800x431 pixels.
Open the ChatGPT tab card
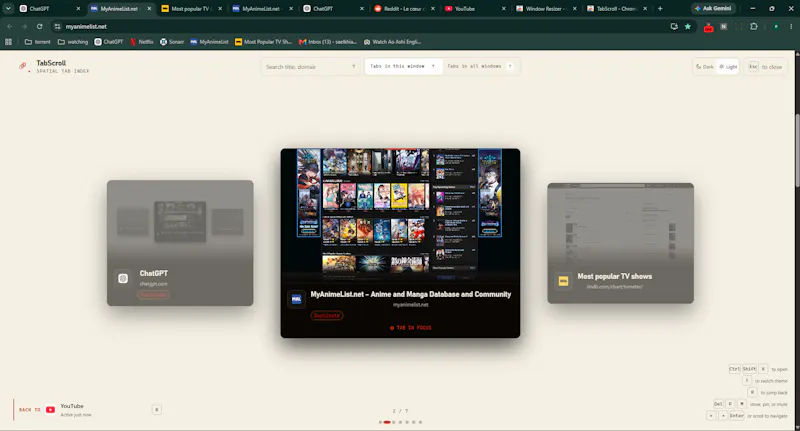(x=180, y=243)
